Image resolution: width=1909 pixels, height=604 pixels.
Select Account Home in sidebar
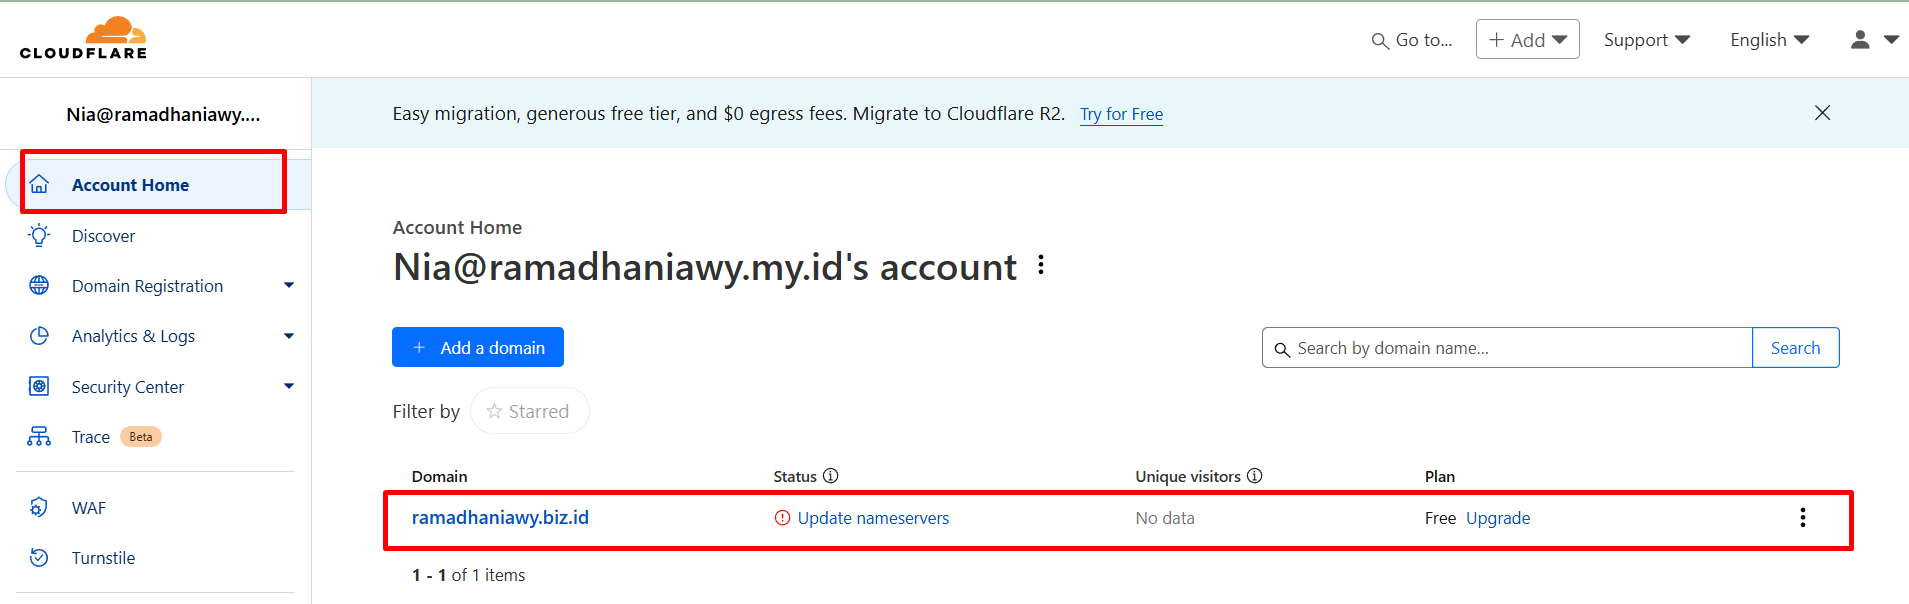point(158,185)
